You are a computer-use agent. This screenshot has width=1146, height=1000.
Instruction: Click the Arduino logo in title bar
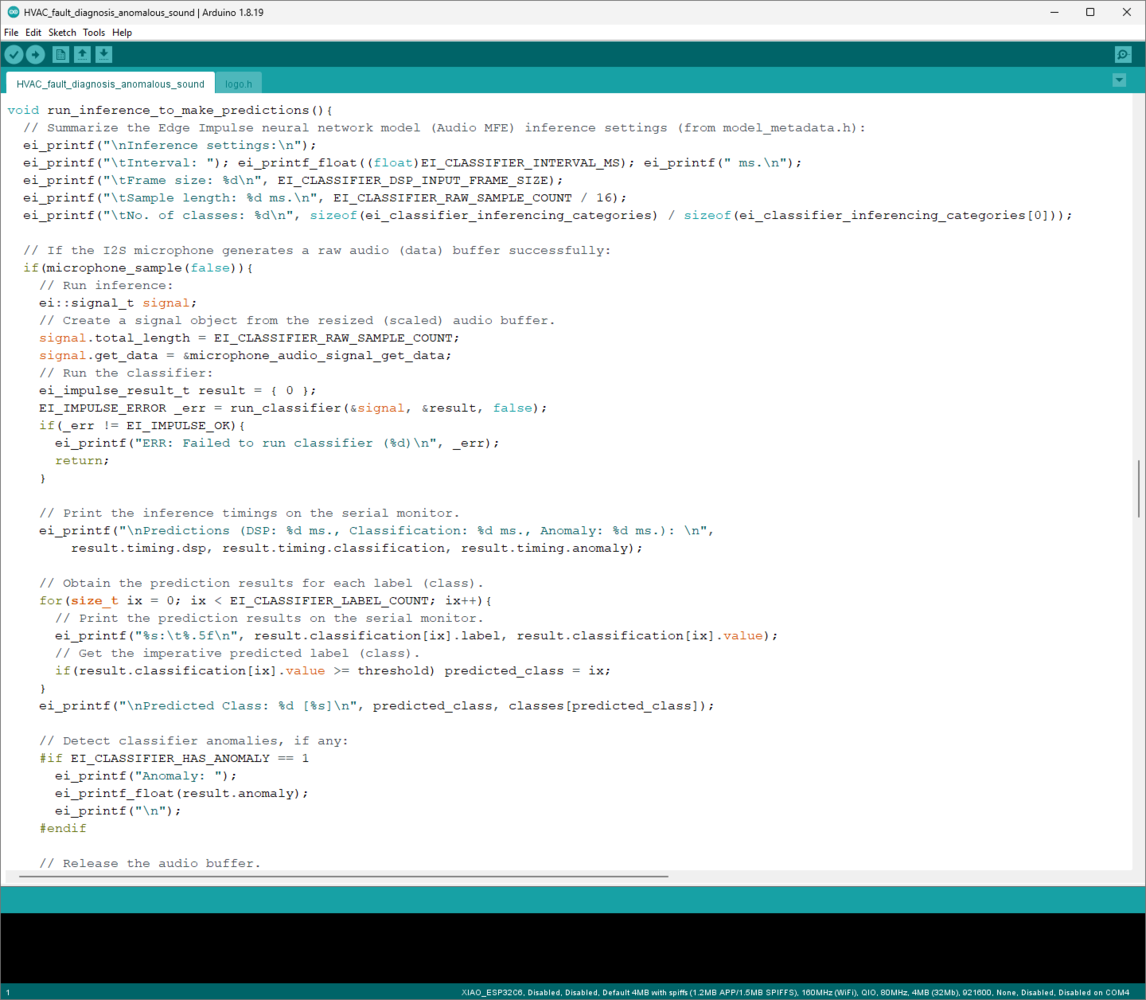[x=13, y=12]
